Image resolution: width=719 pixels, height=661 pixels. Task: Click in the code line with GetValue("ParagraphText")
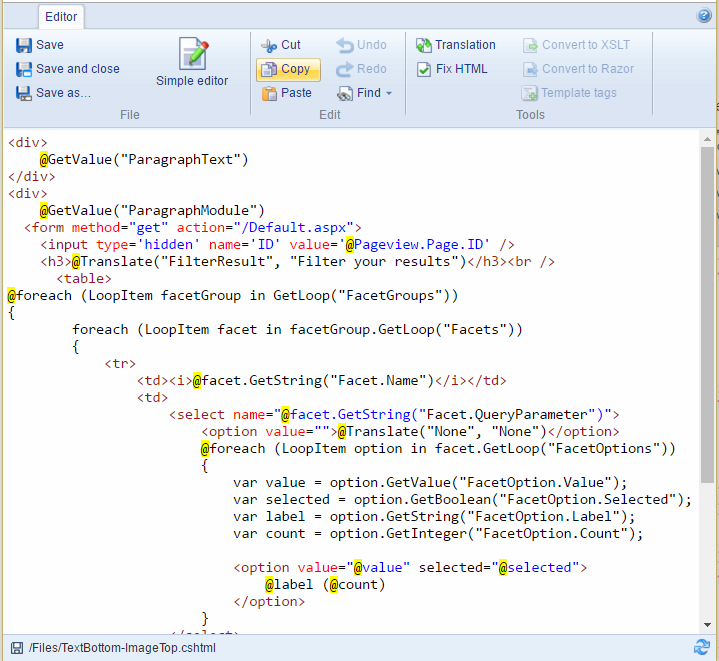[150, 159]
